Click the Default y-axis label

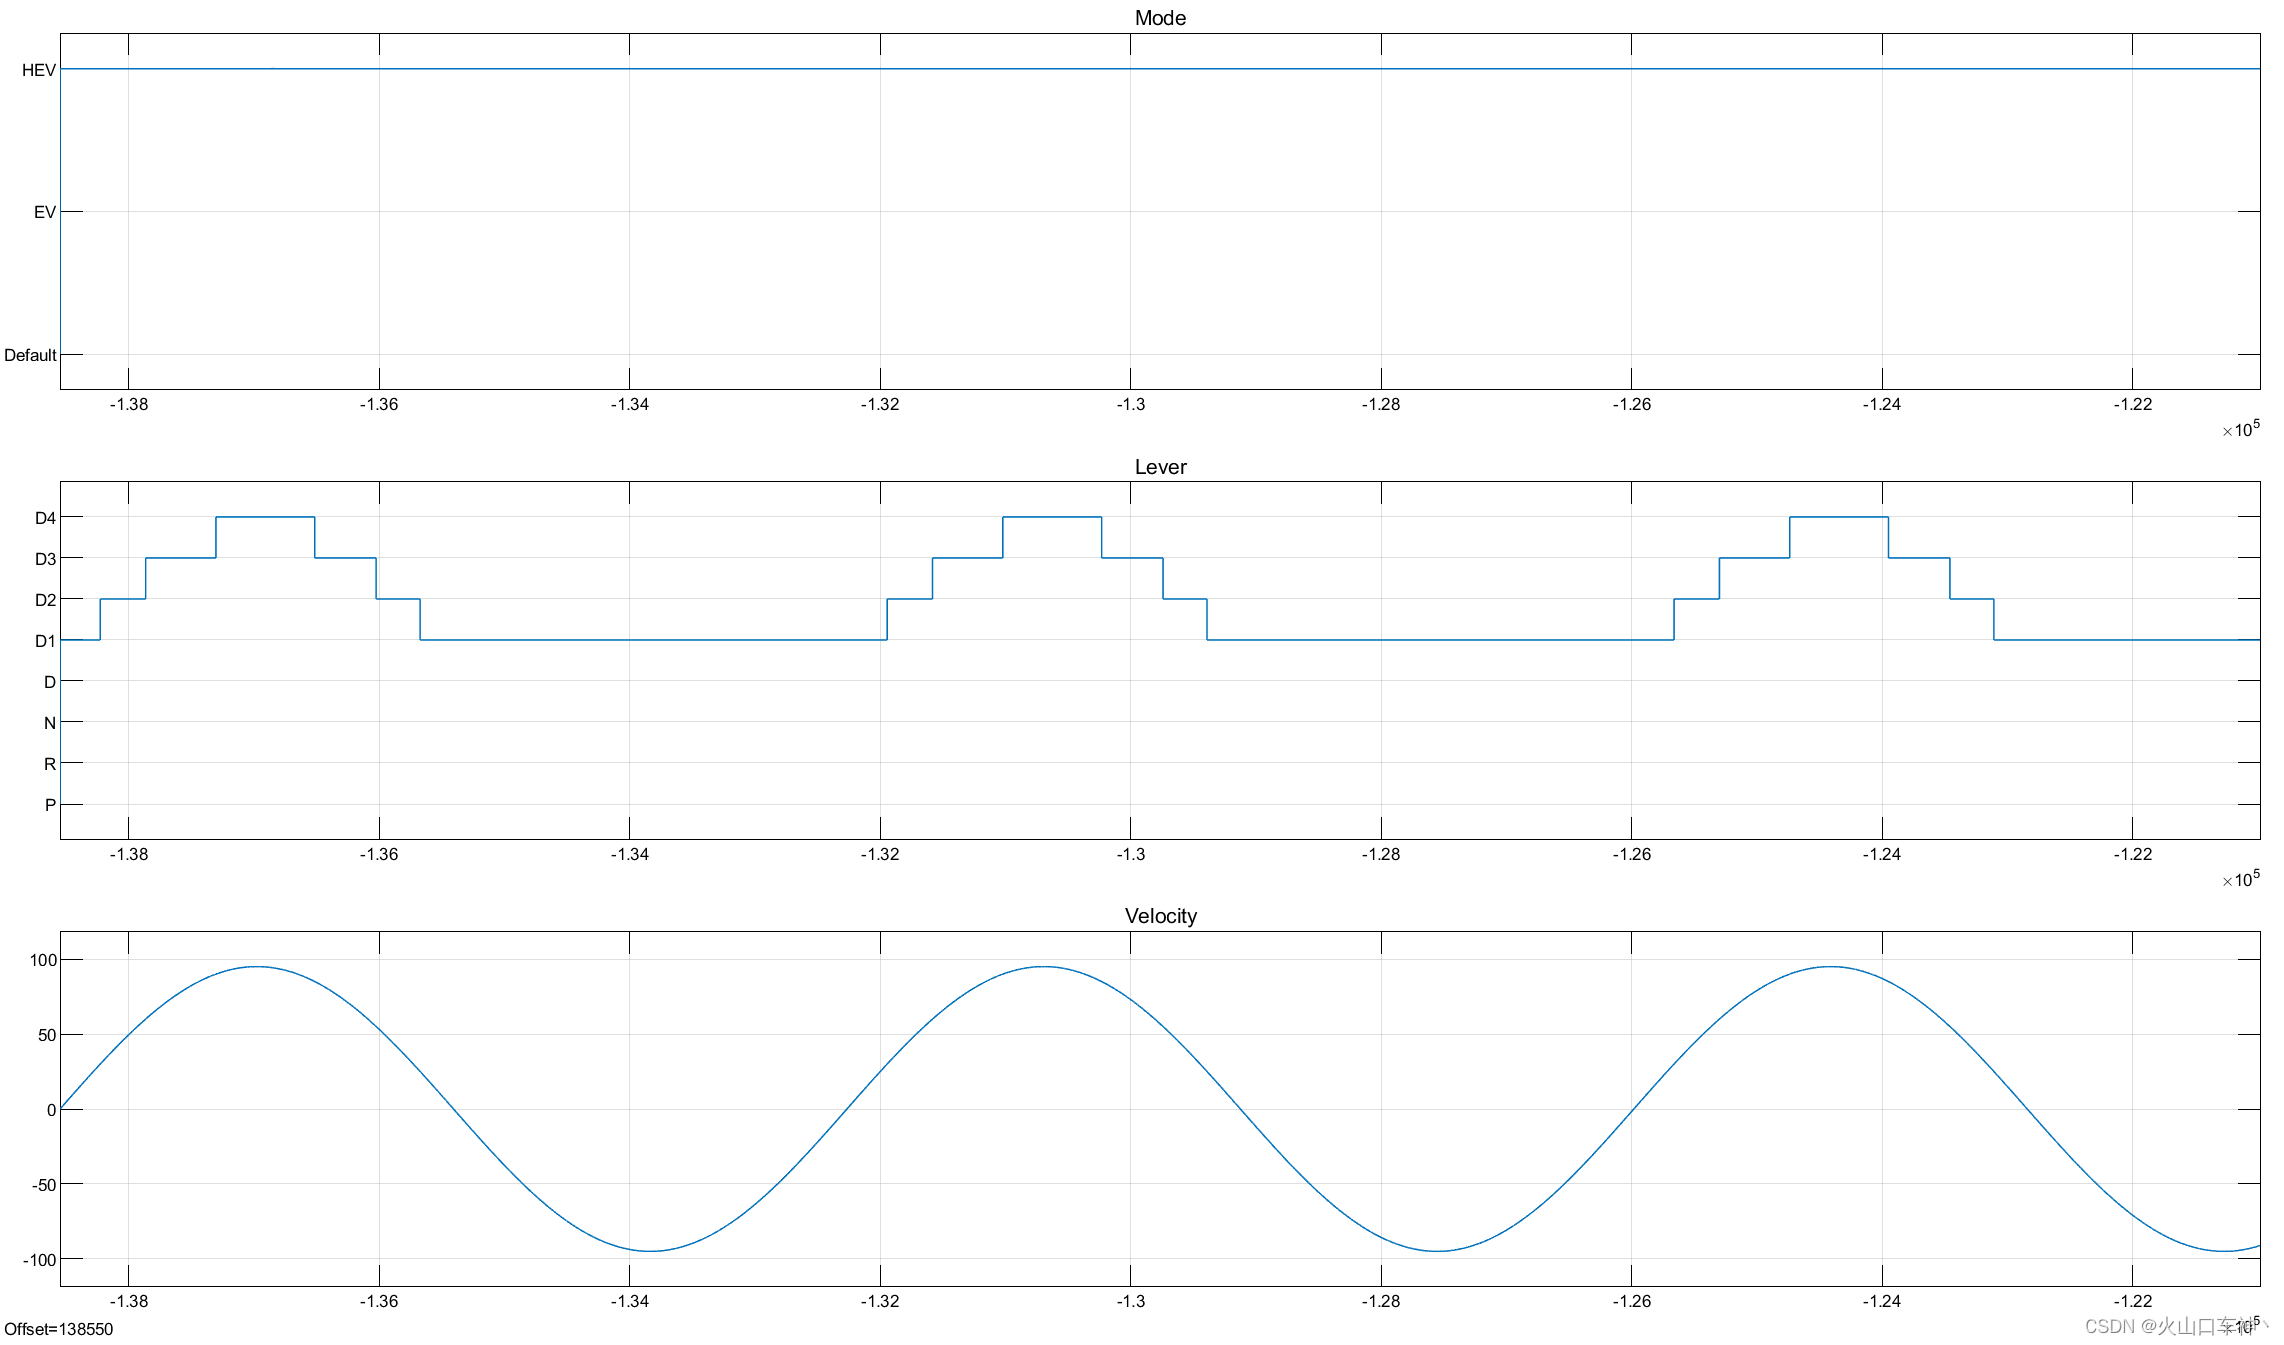[x=30, y=355]
